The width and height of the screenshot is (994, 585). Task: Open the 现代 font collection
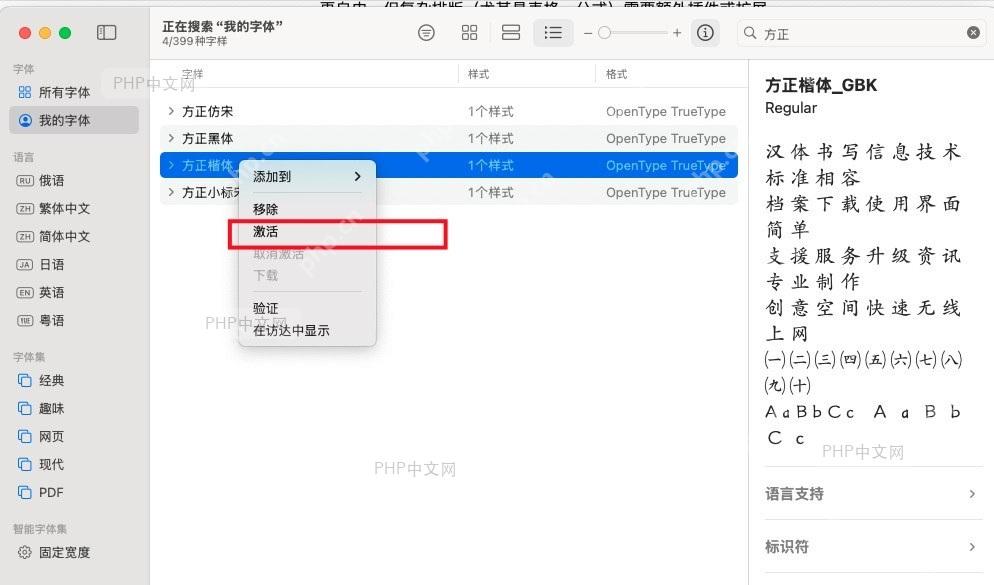pyautogui.click(x=41, y=464)
